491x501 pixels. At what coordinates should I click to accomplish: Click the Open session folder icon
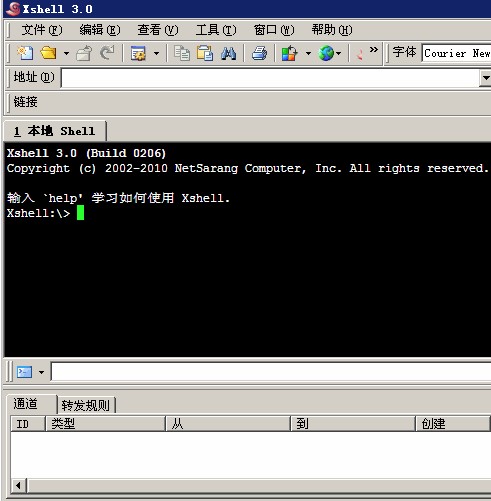click(x=49, y=53)
